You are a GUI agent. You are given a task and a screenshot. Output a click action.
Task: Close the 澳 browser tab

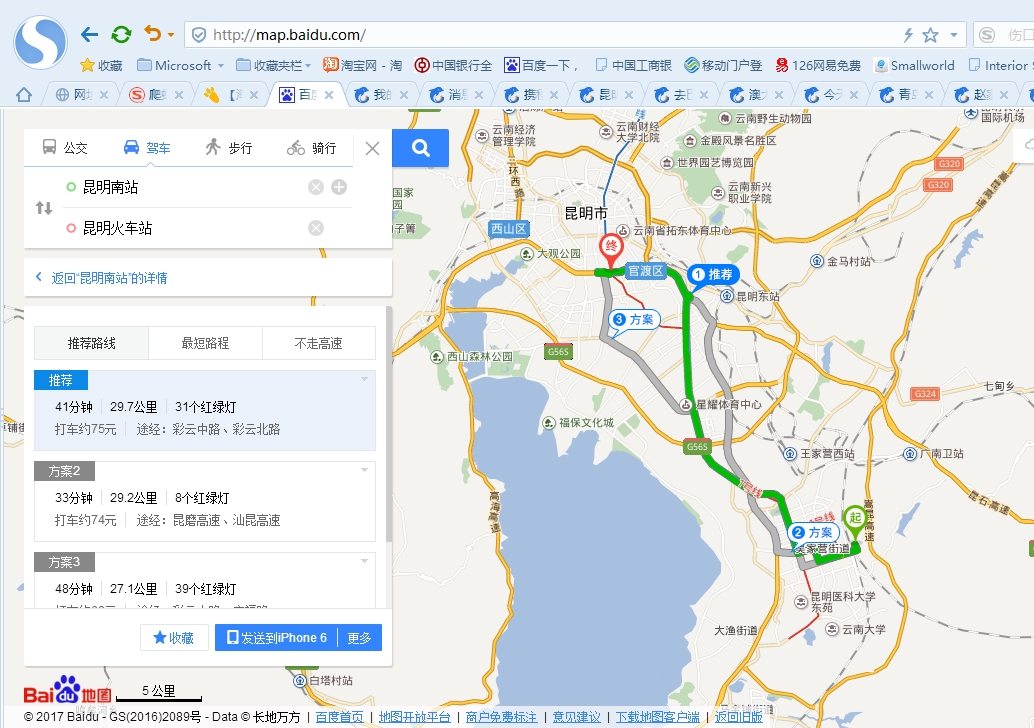pos(779,95)
